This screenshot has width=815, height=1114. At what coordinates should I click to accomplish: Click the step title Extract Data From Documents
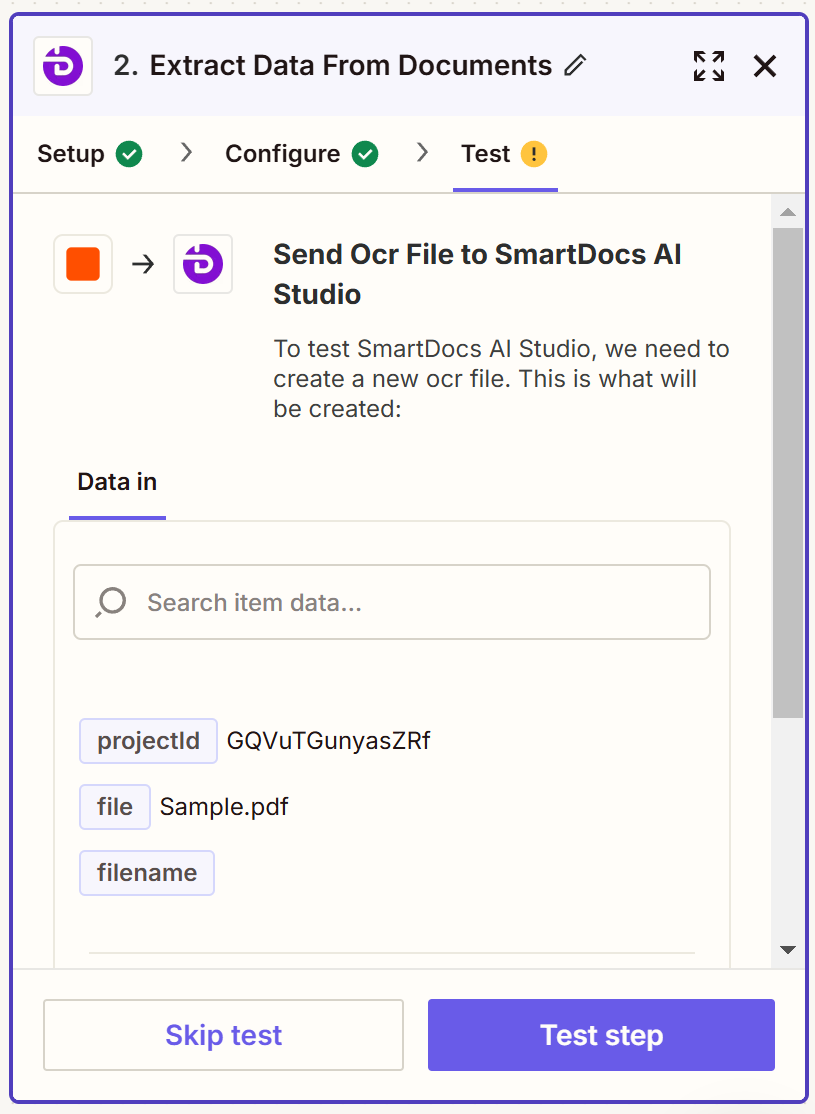(350, 65)
